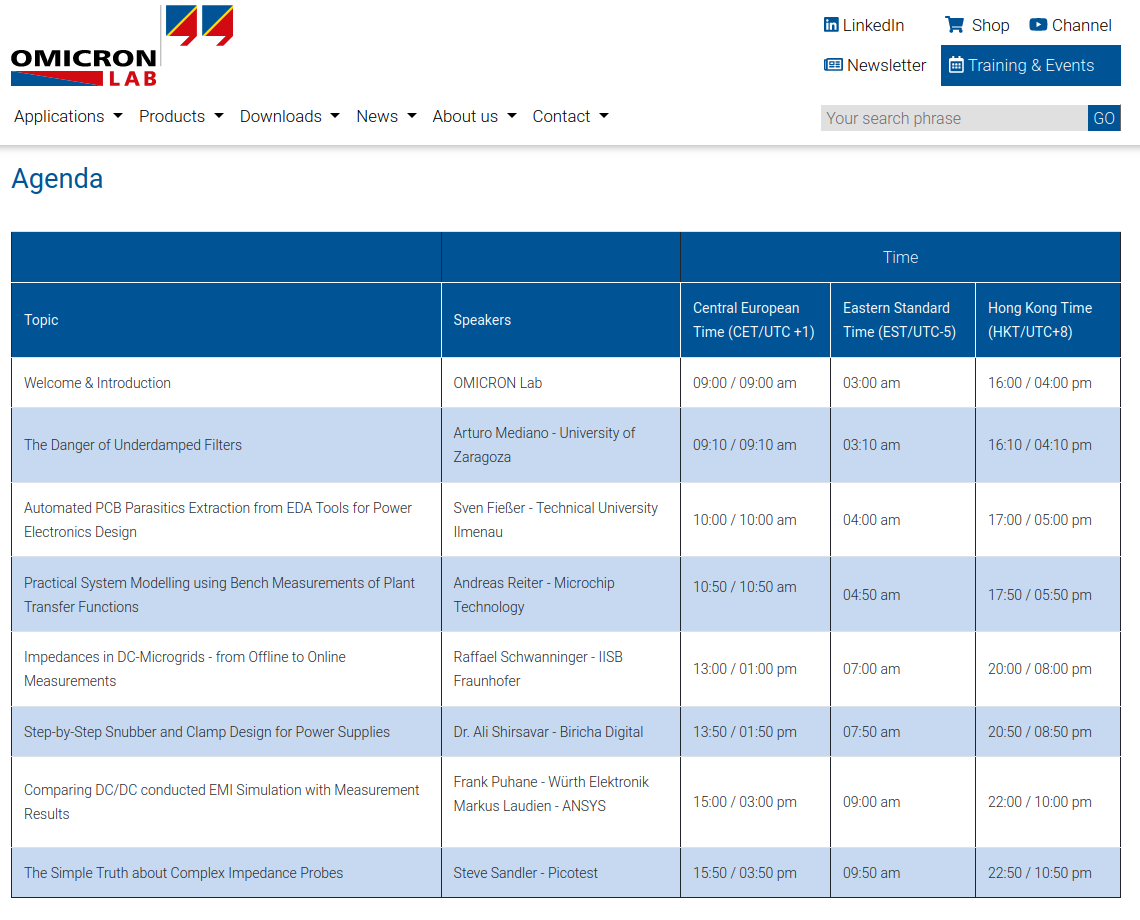Expand the About us dropdown arrow
Image resolution: width=1140 pixels, height=920 pixels.
click(x=512, y=116)
